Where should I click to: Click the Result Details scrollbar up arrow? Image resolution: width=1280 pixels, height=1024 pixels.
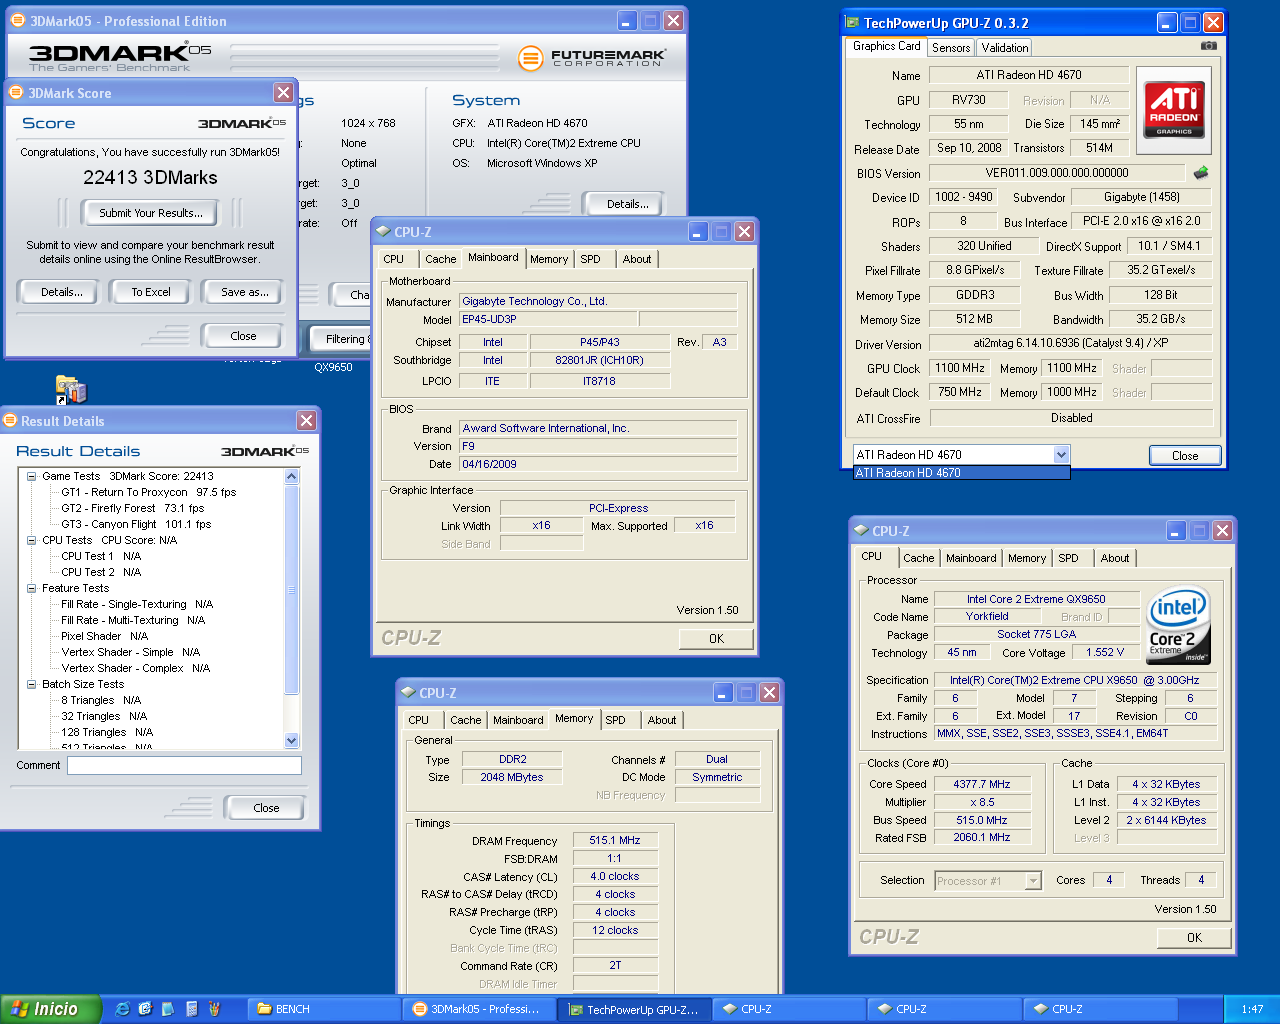[x=292, y=476]
